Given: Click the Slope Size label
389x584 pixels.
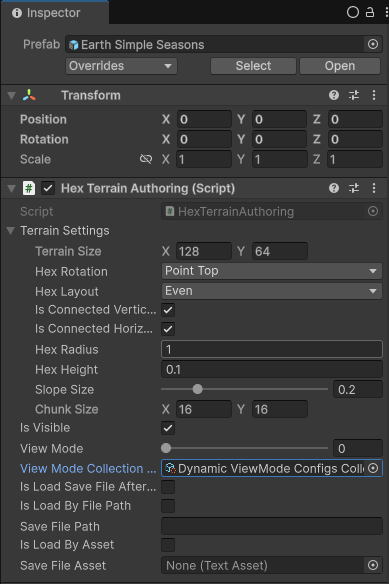Looking at the screenshot, I should click(64, 390).
